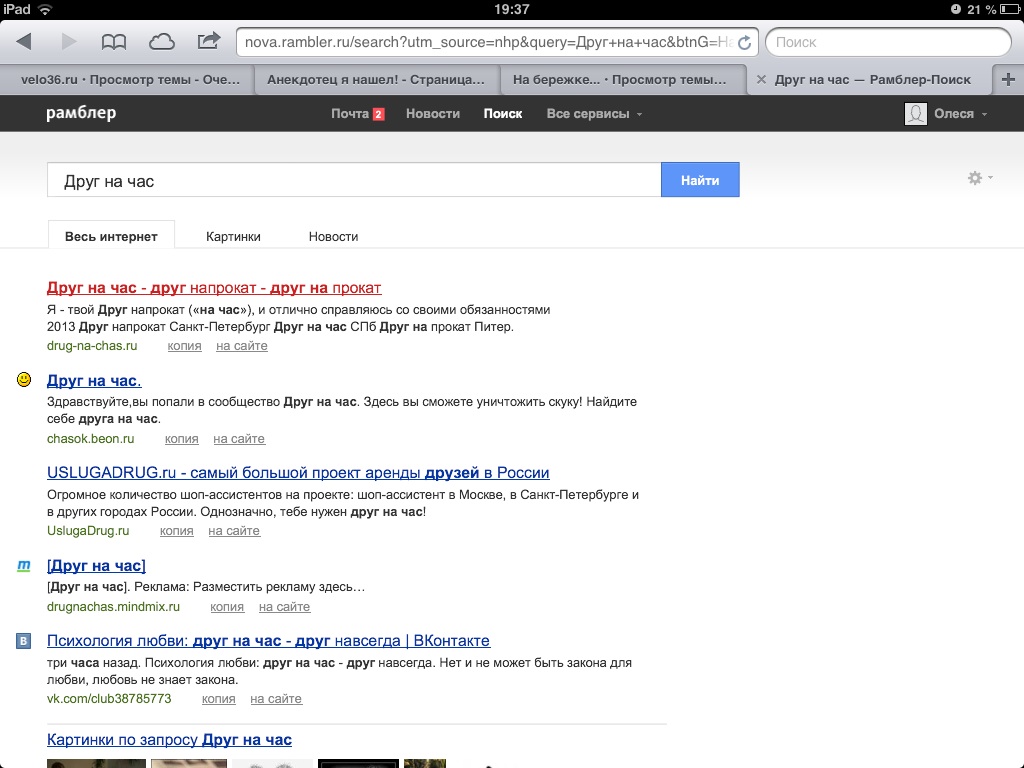Image resolution: width=1024 pixels, height=768 pixels.
Task: Open the Друг на час. beon result
Action: click(94, 381)
